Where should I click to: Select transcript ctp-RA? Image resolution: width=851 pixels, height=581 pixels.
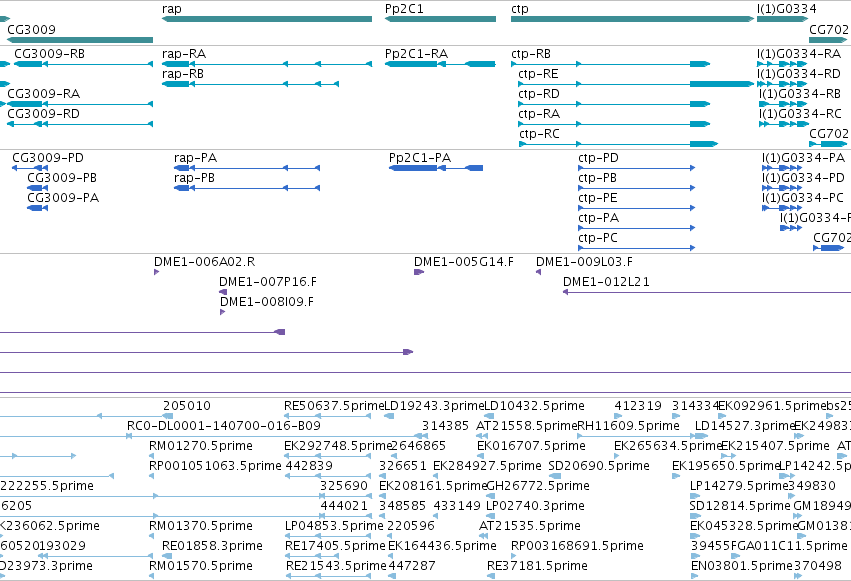point(614,124)
